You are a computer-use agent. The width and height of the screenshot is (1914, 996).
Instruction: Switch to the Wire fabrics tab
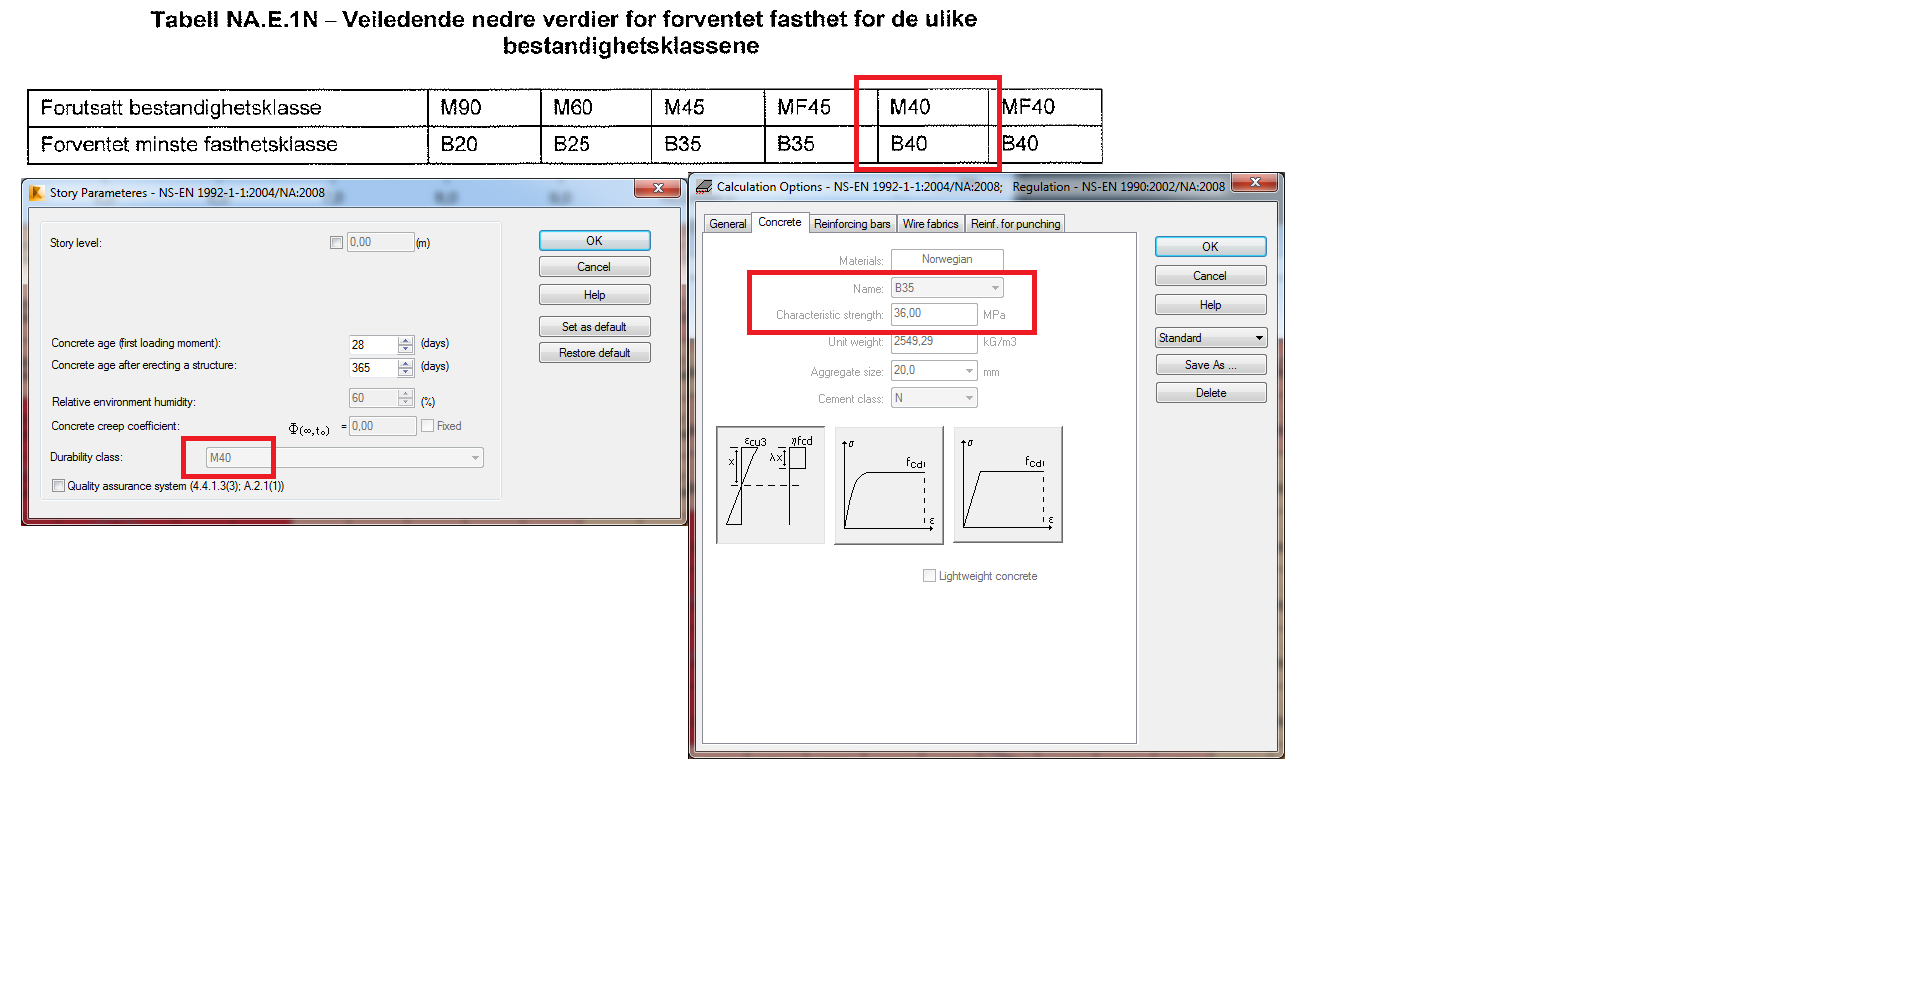(930, 223)
